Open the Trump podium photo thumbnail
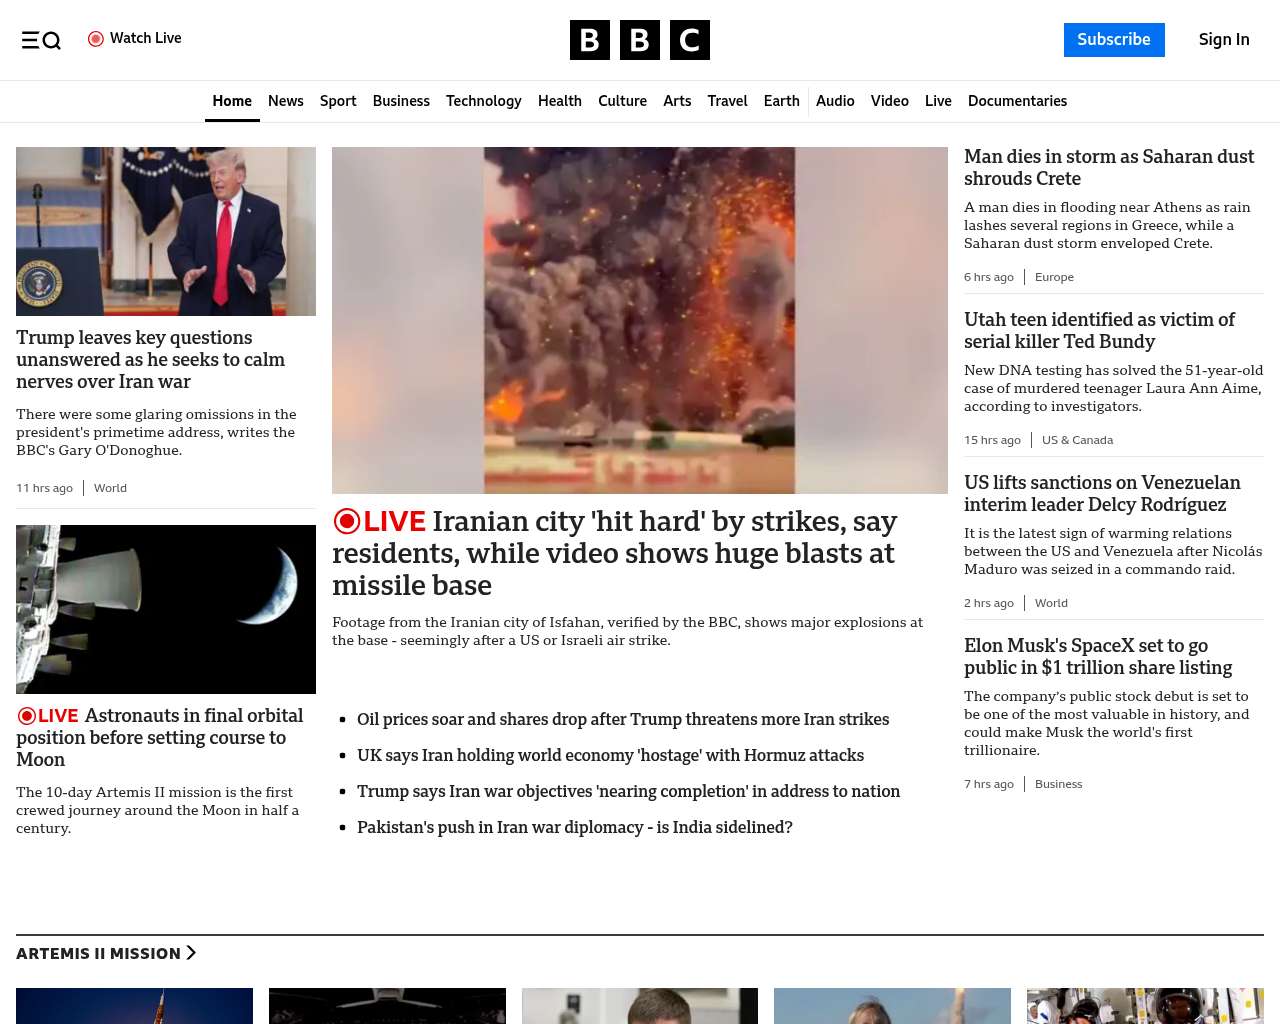Screen dimensions: 1280x1024 166,231
